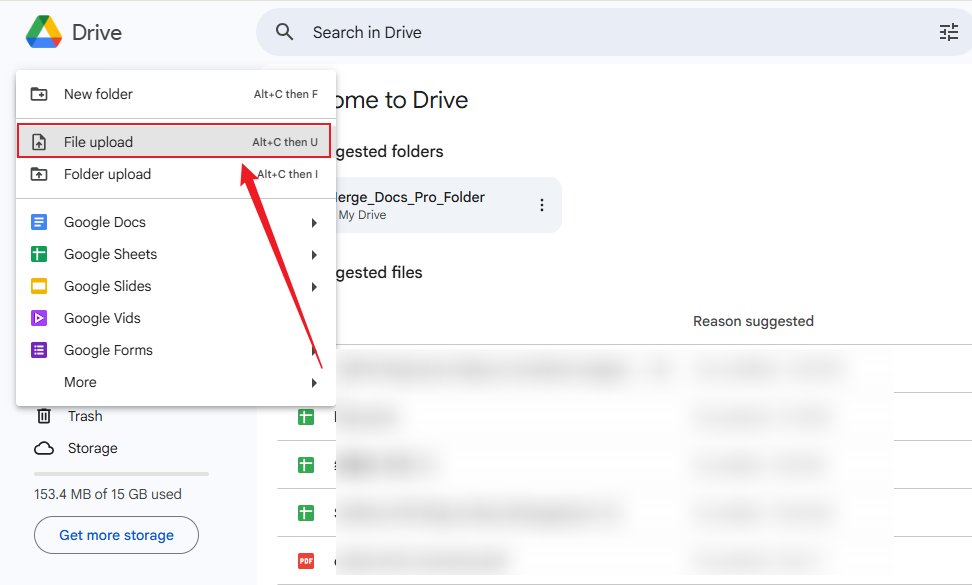
Task: Click the Storage cloud icon
Action: point(44,448)
